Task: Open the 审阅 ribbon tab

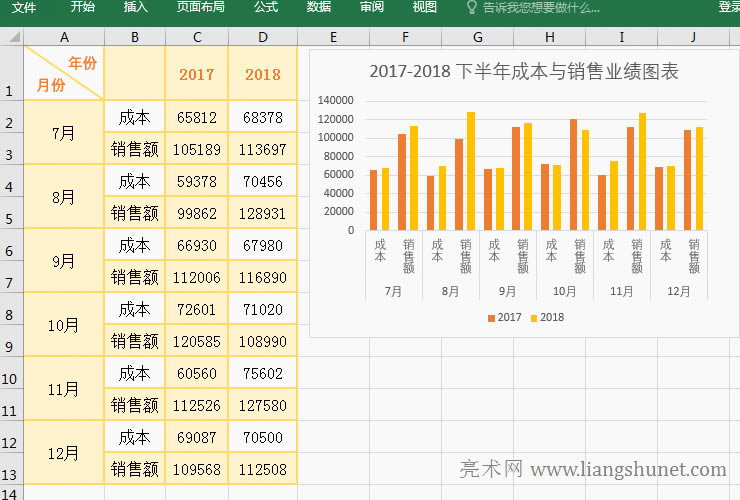Action: click(x=372, y=7)
